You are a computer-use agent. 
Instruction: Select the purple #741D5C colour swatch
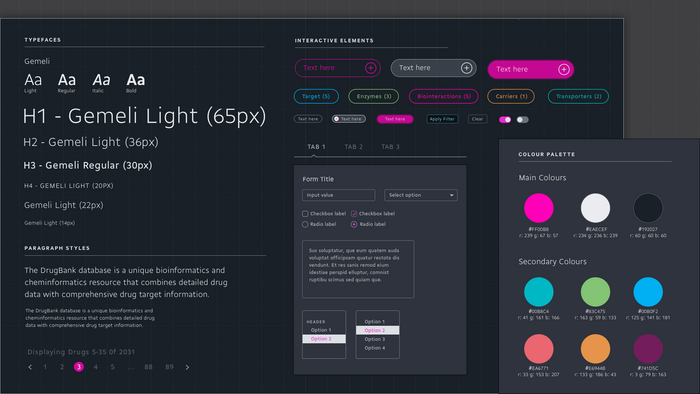coord(648,349)
